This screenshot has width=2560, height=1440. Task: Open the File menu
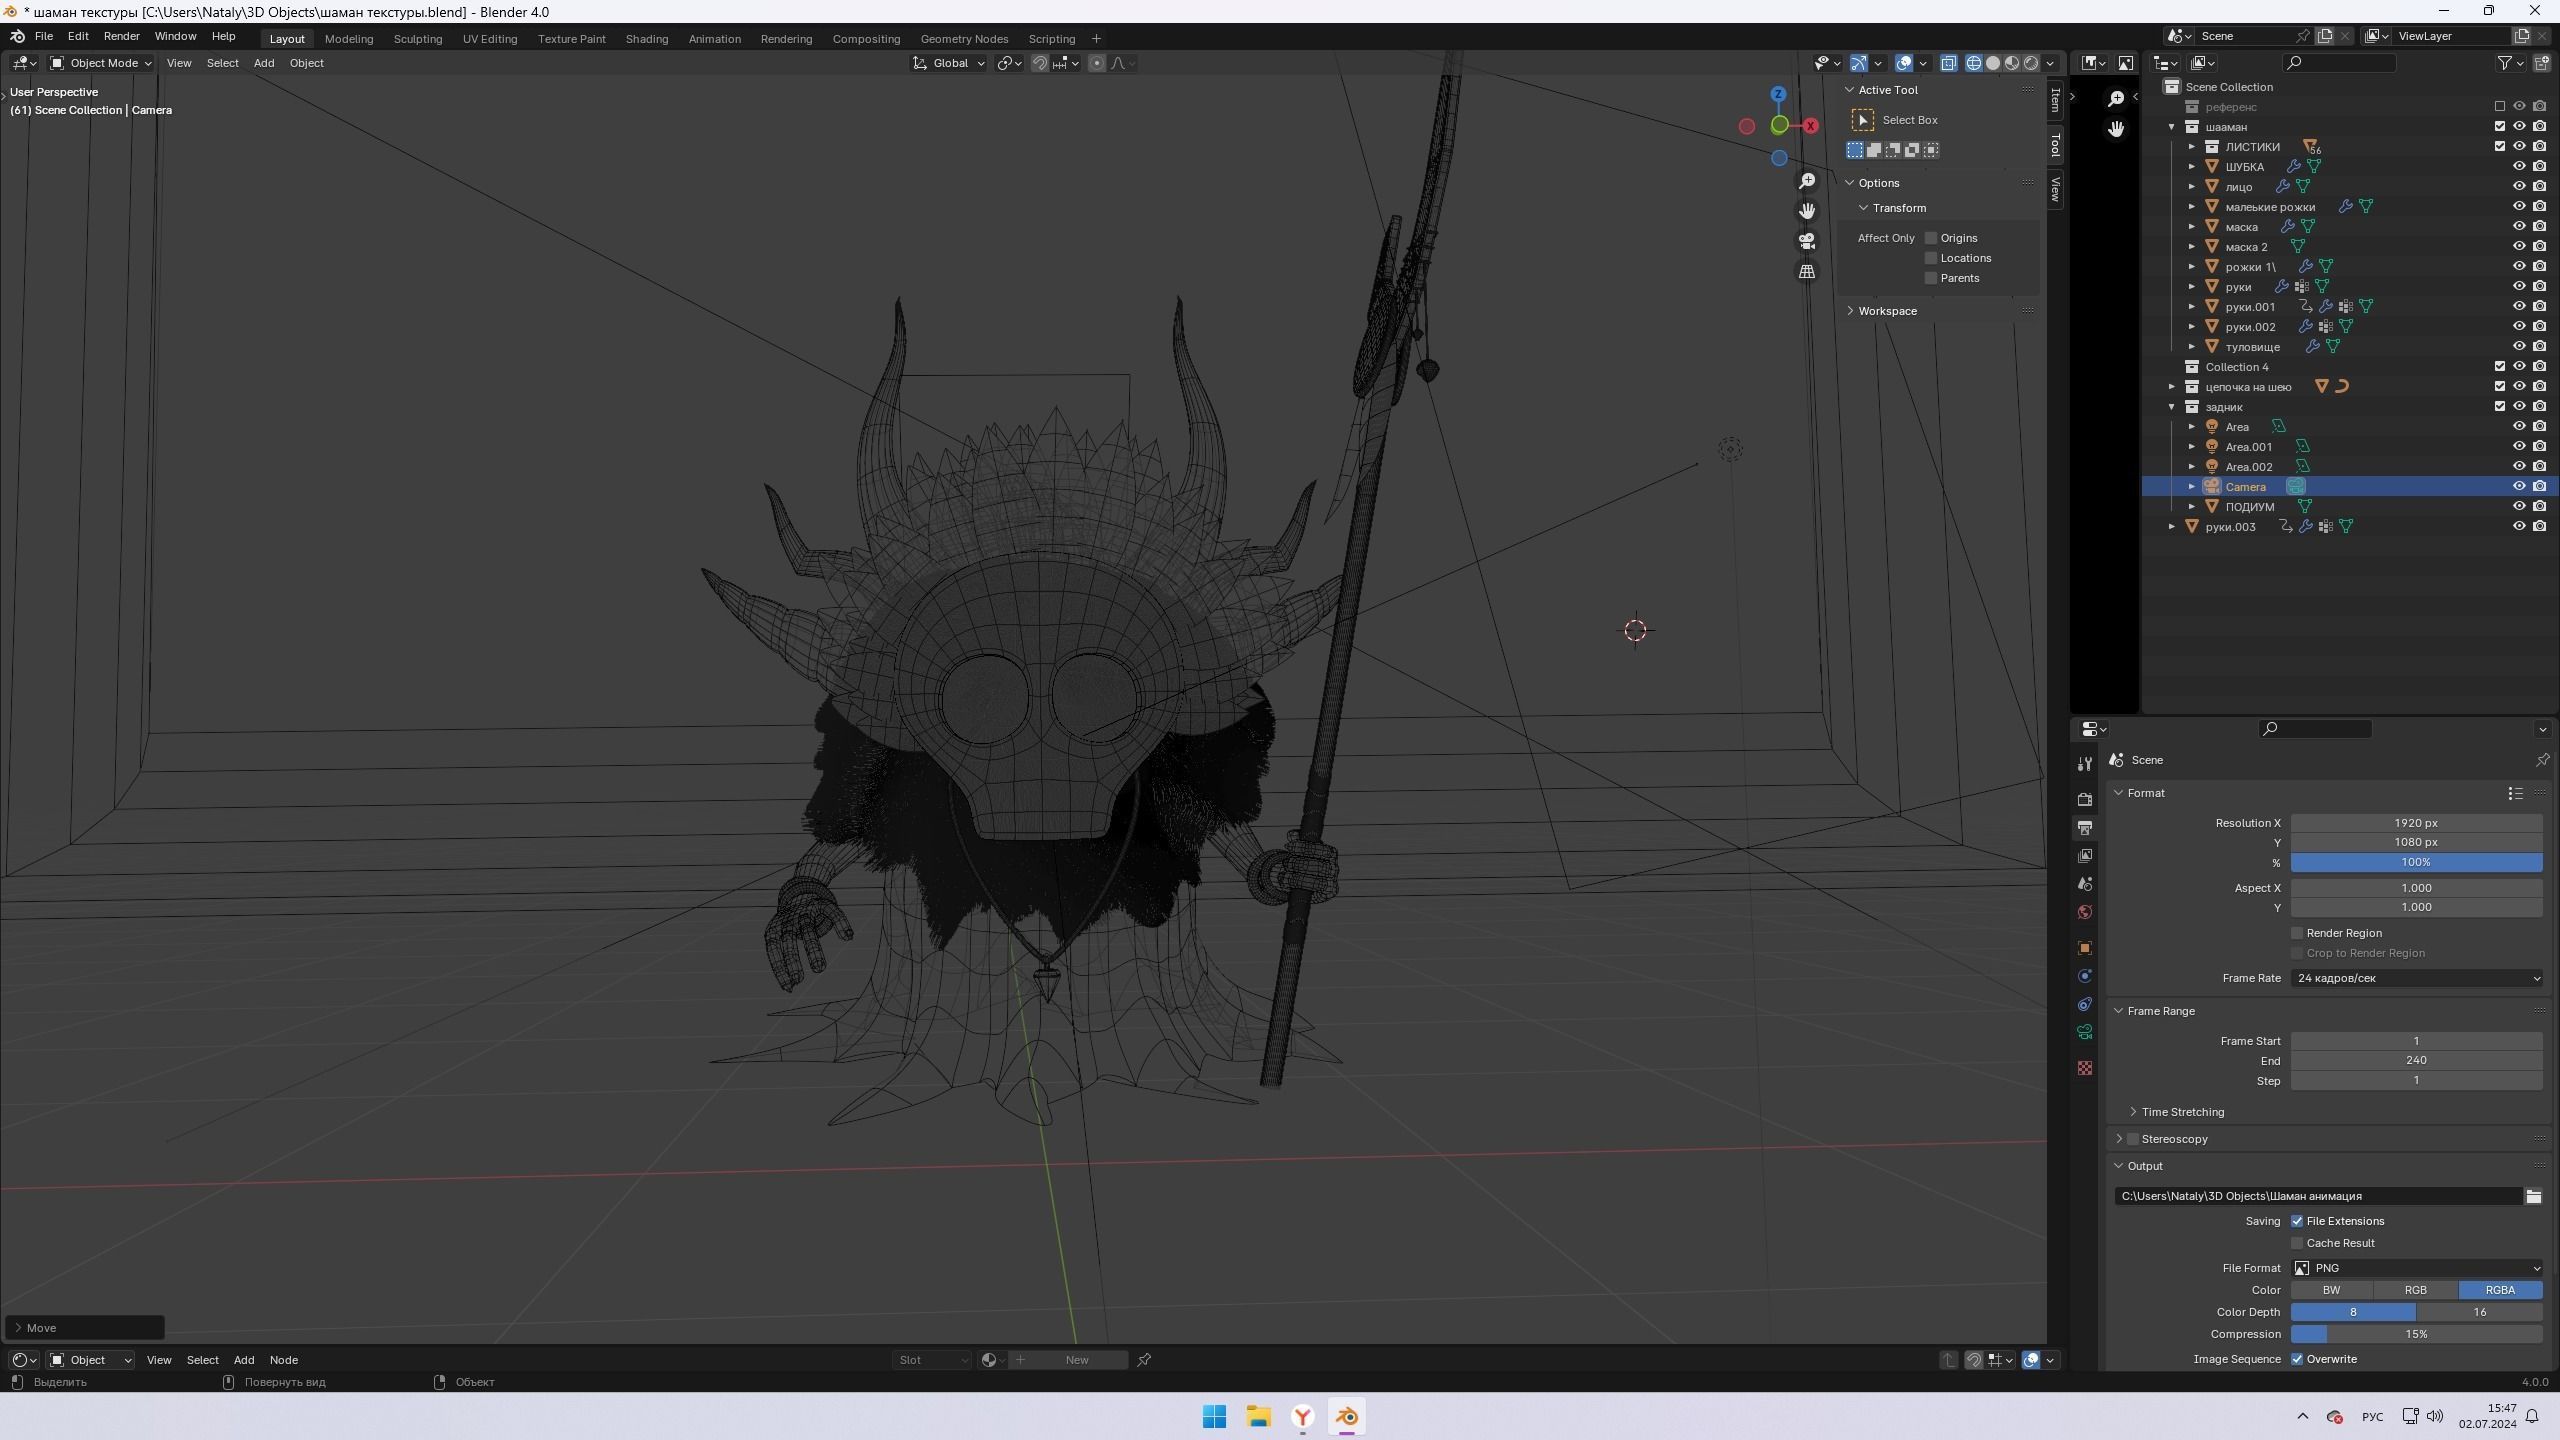(x=44, y=36)
